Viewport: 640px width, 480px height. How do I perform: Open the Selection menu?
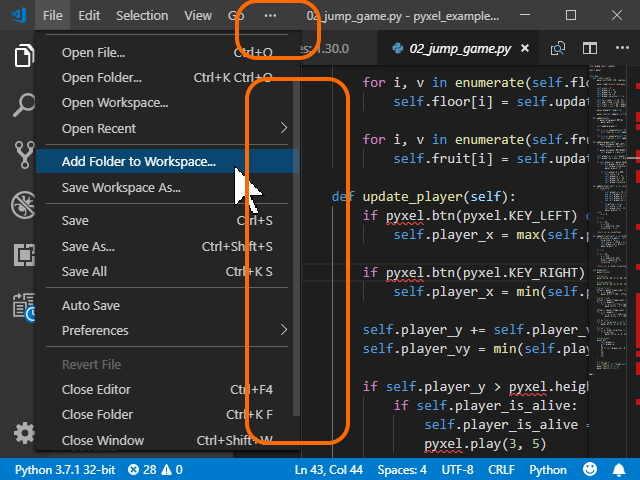pyautogui.click(x=142, y=16)
